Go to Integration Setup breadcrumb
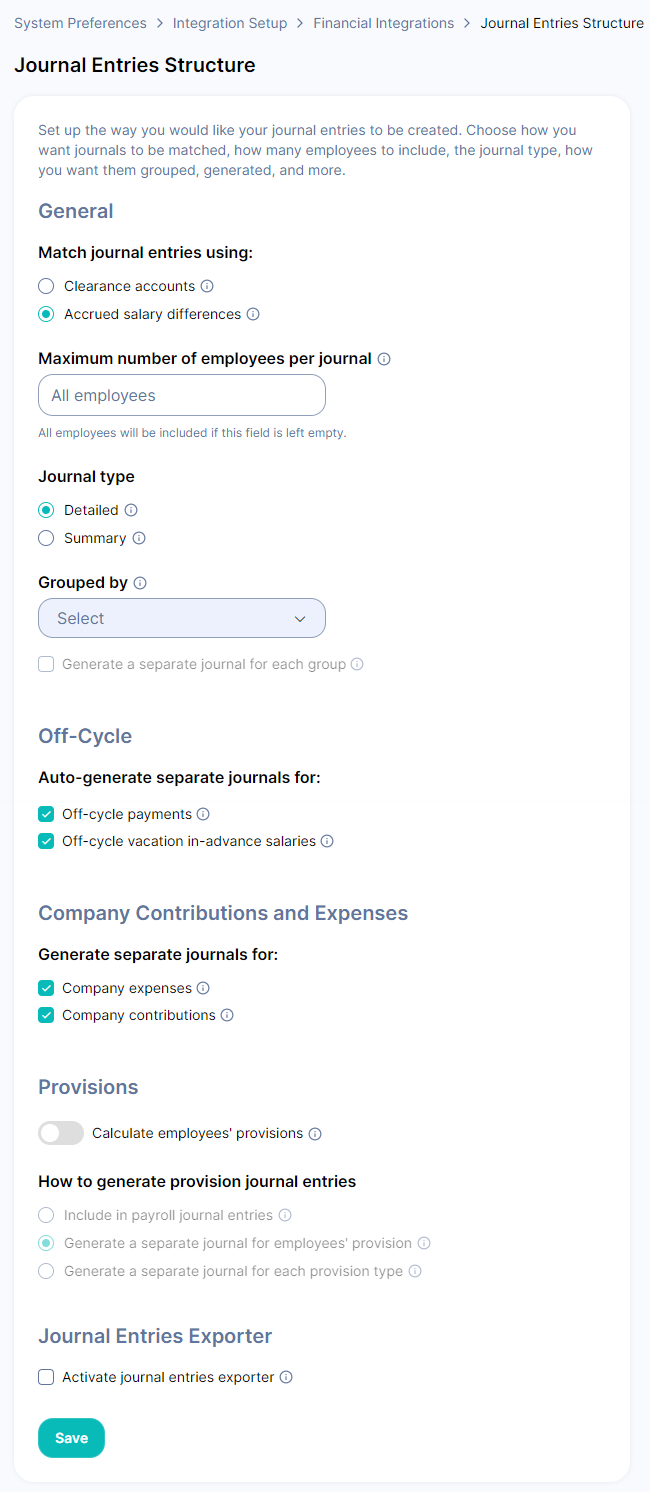The height and width of the screenshot is (1492, 650). pyautogui.click(x=230, y=23)
